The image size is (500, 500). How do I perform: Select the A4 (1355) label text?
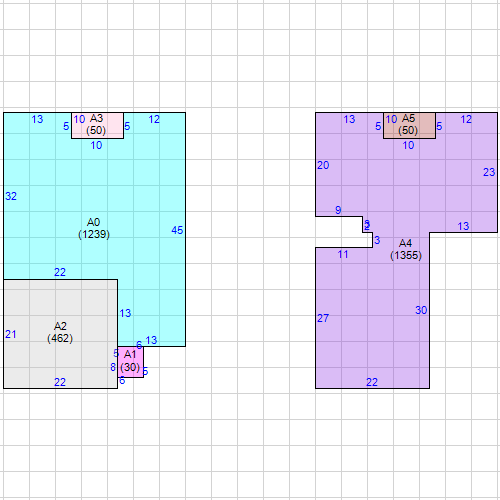click(x=406, y=249)
